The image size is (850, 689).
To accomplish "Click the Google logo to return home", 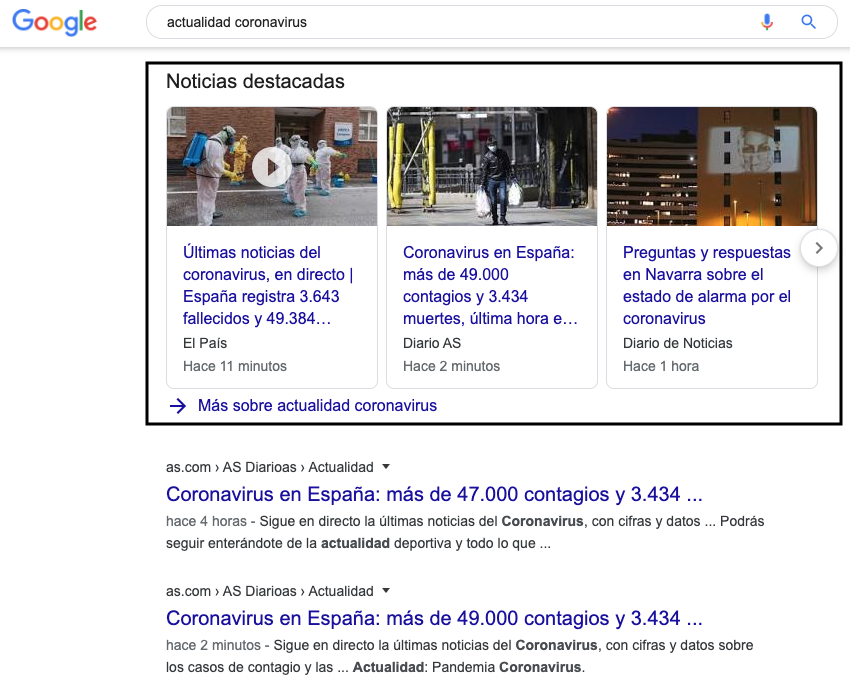I will tap(53, 22).
